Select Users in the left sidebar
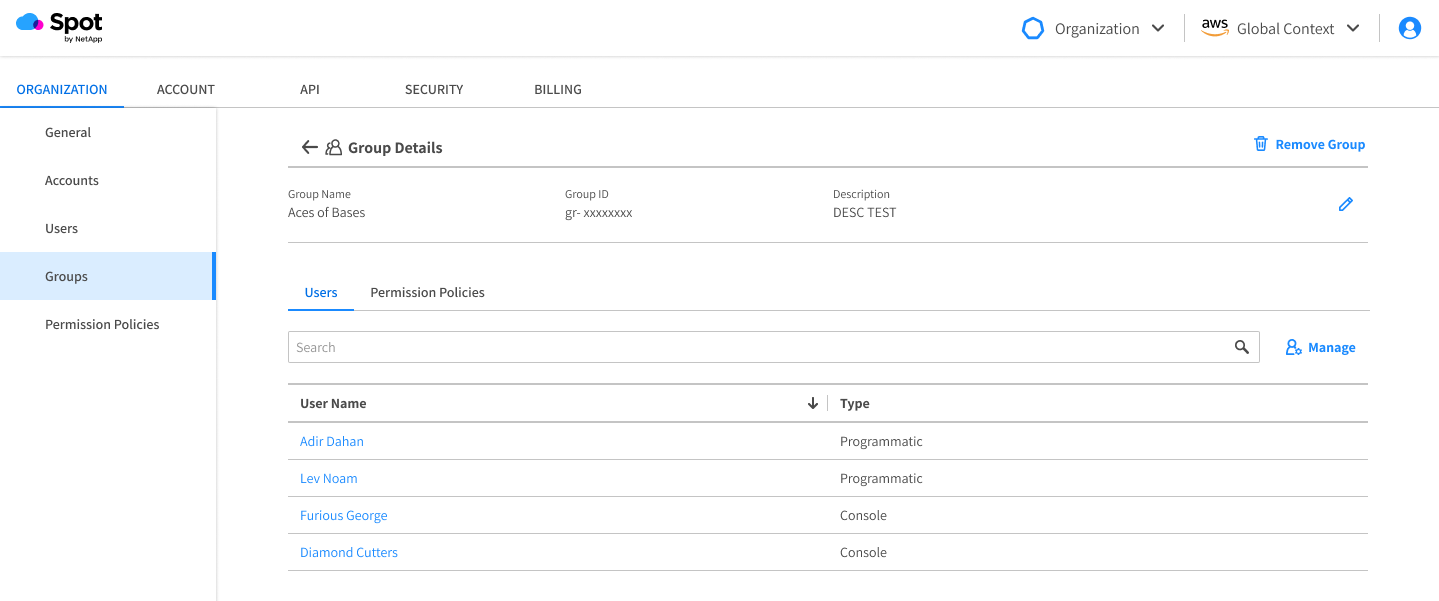 click(x=61, y=228)
